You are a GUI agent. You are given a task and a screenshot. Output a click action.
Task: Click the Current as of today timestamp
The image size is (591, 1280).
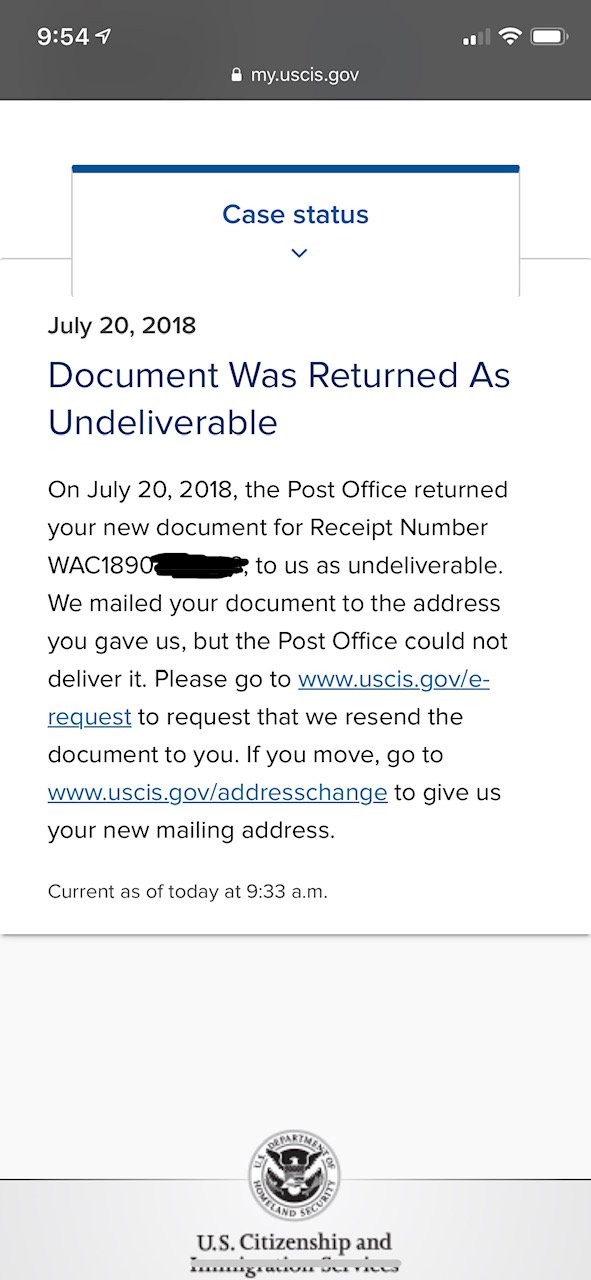click(x=188, y=890)
